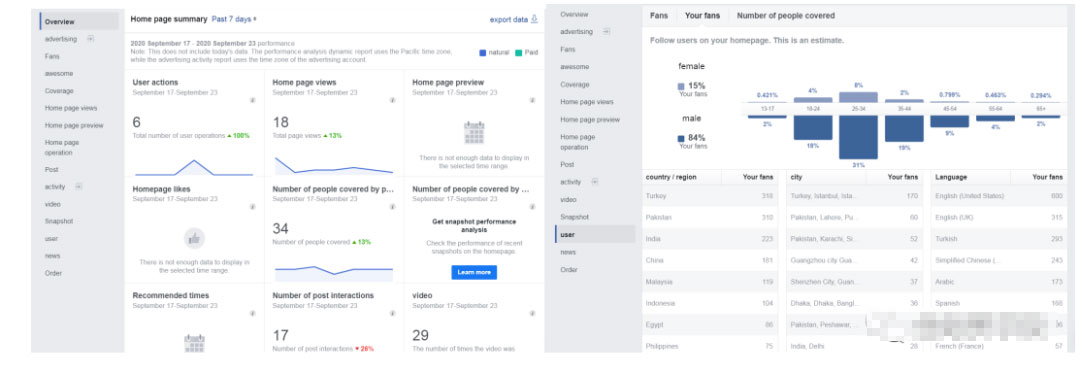Click the User actions line chart
Screen dimensions: 1080x374
pos(194,167)
